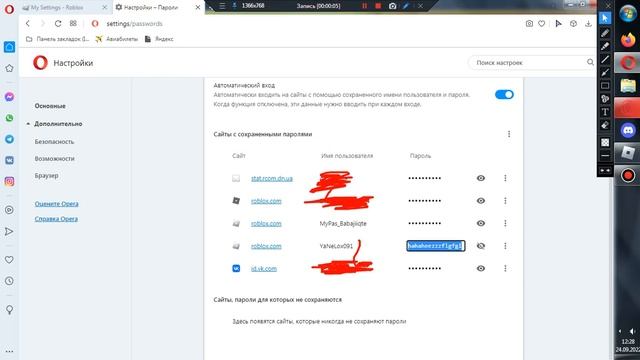This screenshot has height=360, width=640.
Task: Open sidebar three-dots setup menu
Action: [x=9, y=351]
